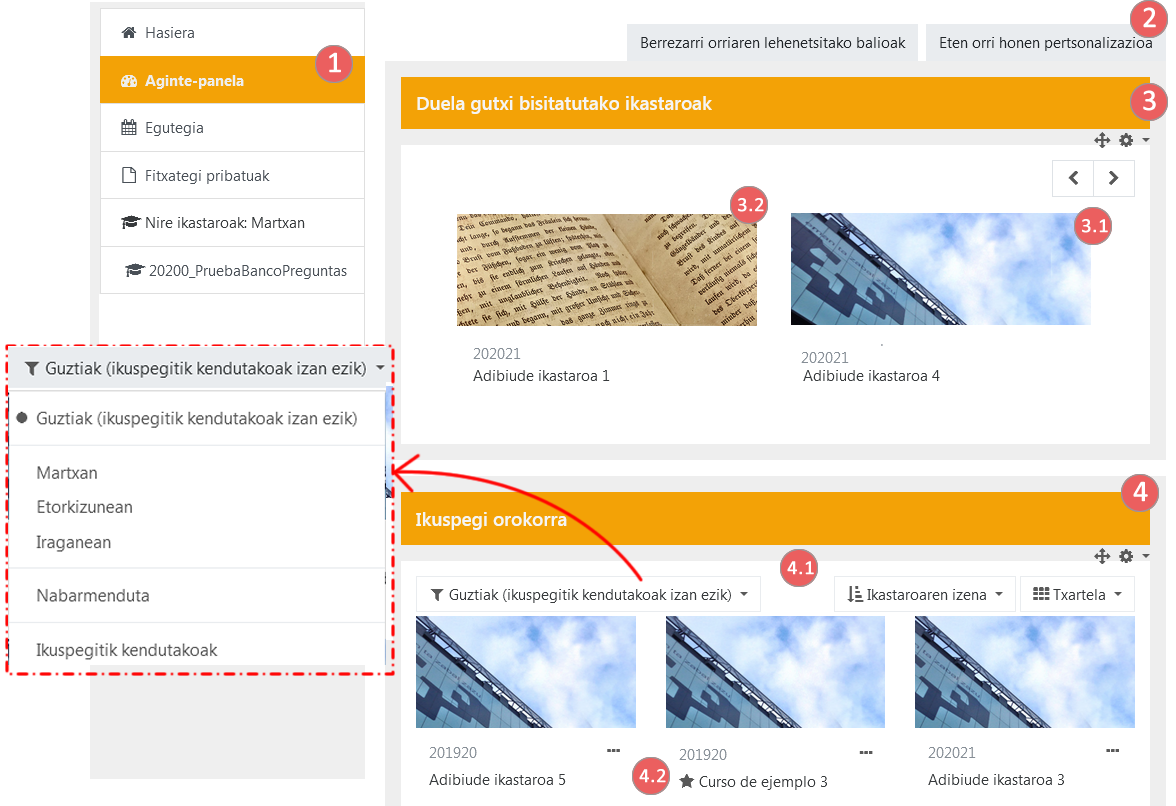Go to next recently visited courses

coord(1114,178)
